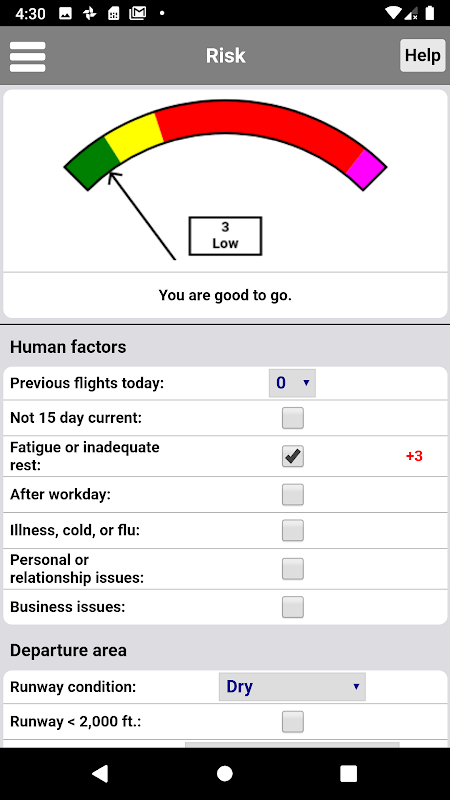The height and width of the screenshot is (800, 450).
Task: Open the hamburger menu icon
Action: 28,56
